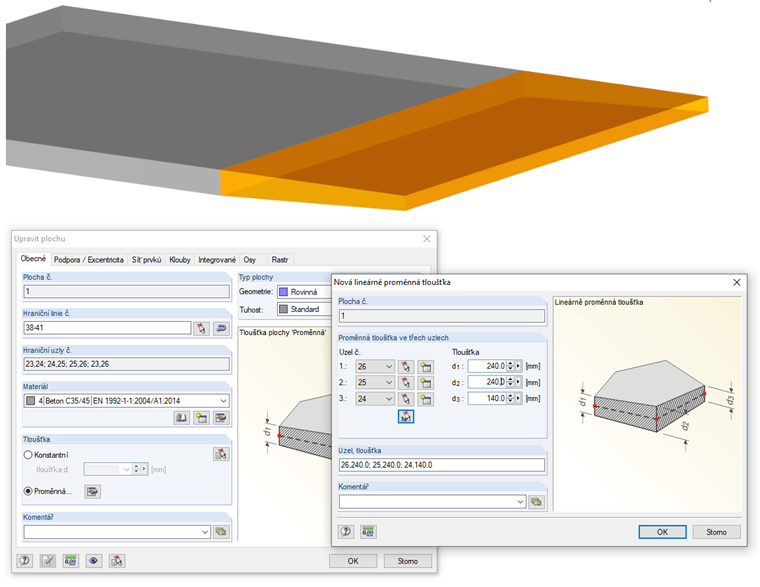This screenshot has height=587, width=760.
Task: Click comment library icon in Upravit plochu dialog
Action: (221, 532)
